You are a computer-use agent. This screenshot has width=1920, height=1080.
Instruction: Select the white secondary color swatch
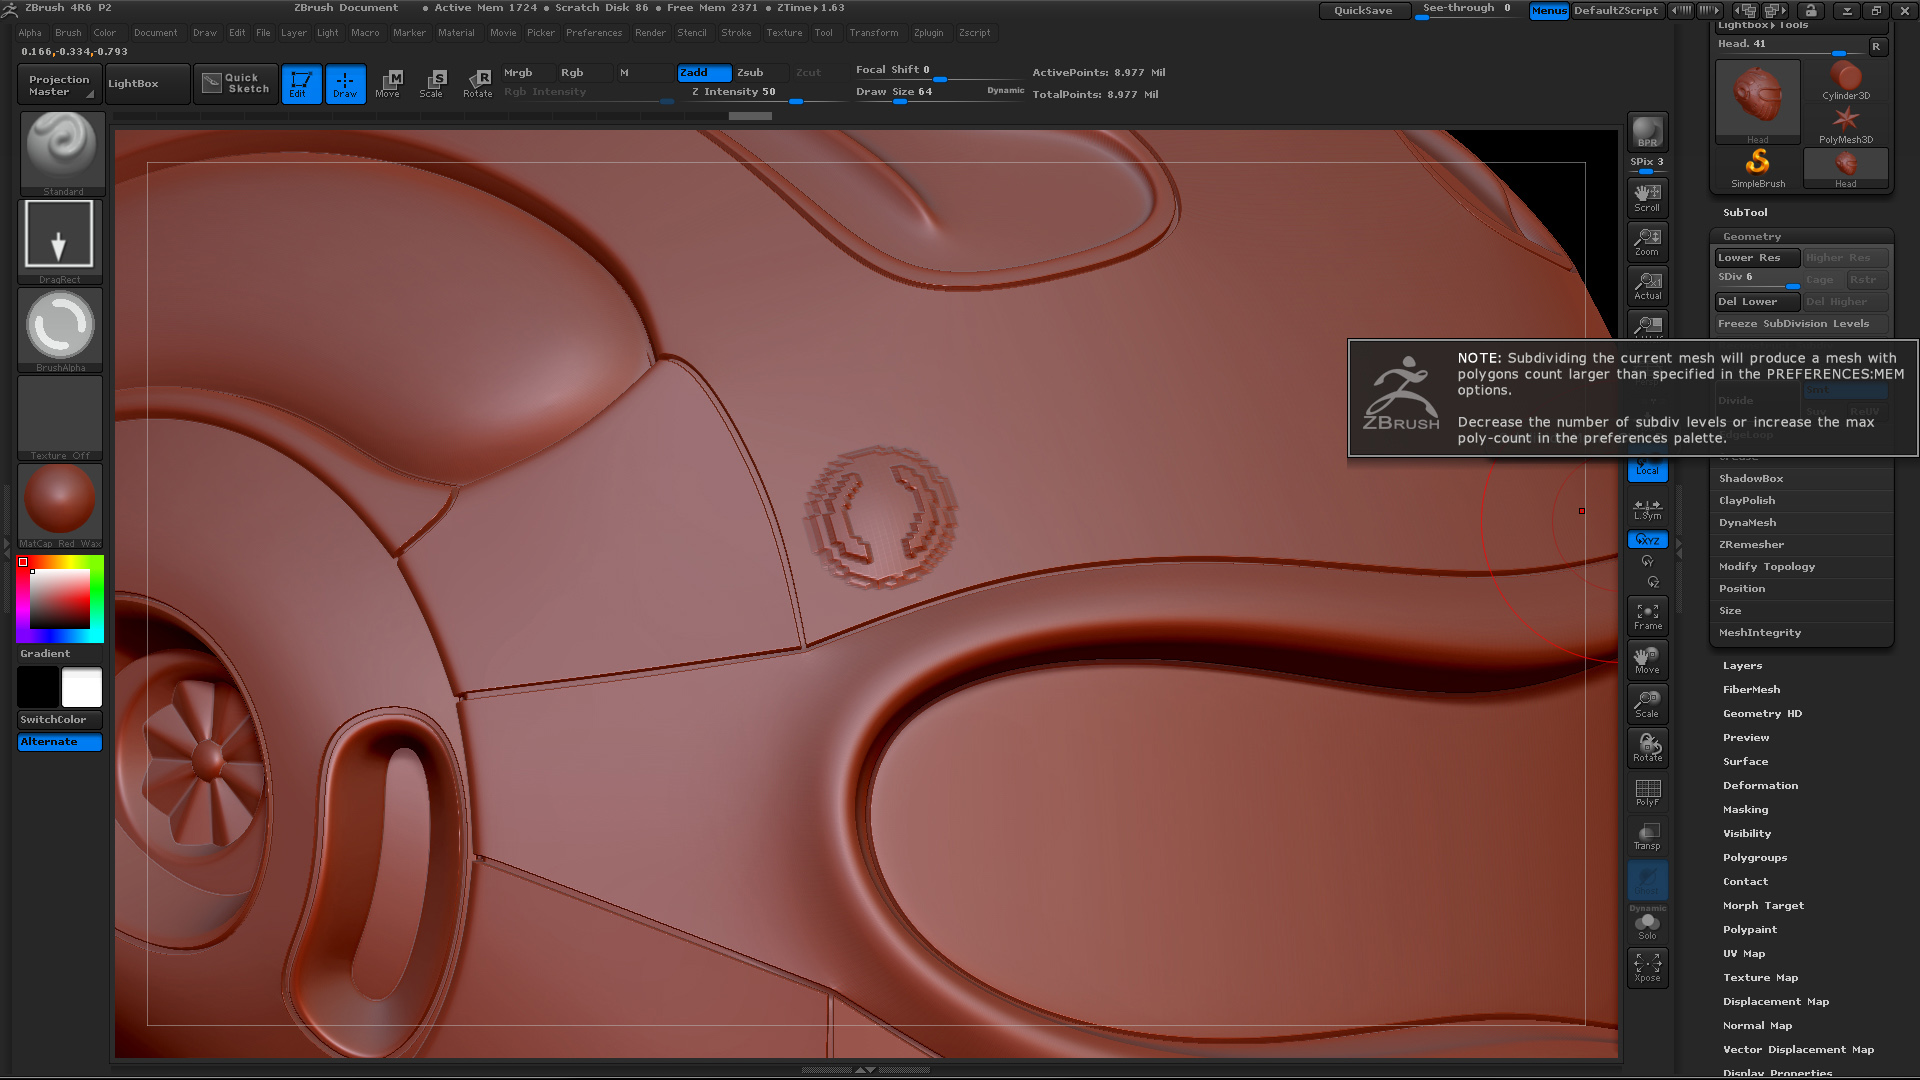pos(82,688)
